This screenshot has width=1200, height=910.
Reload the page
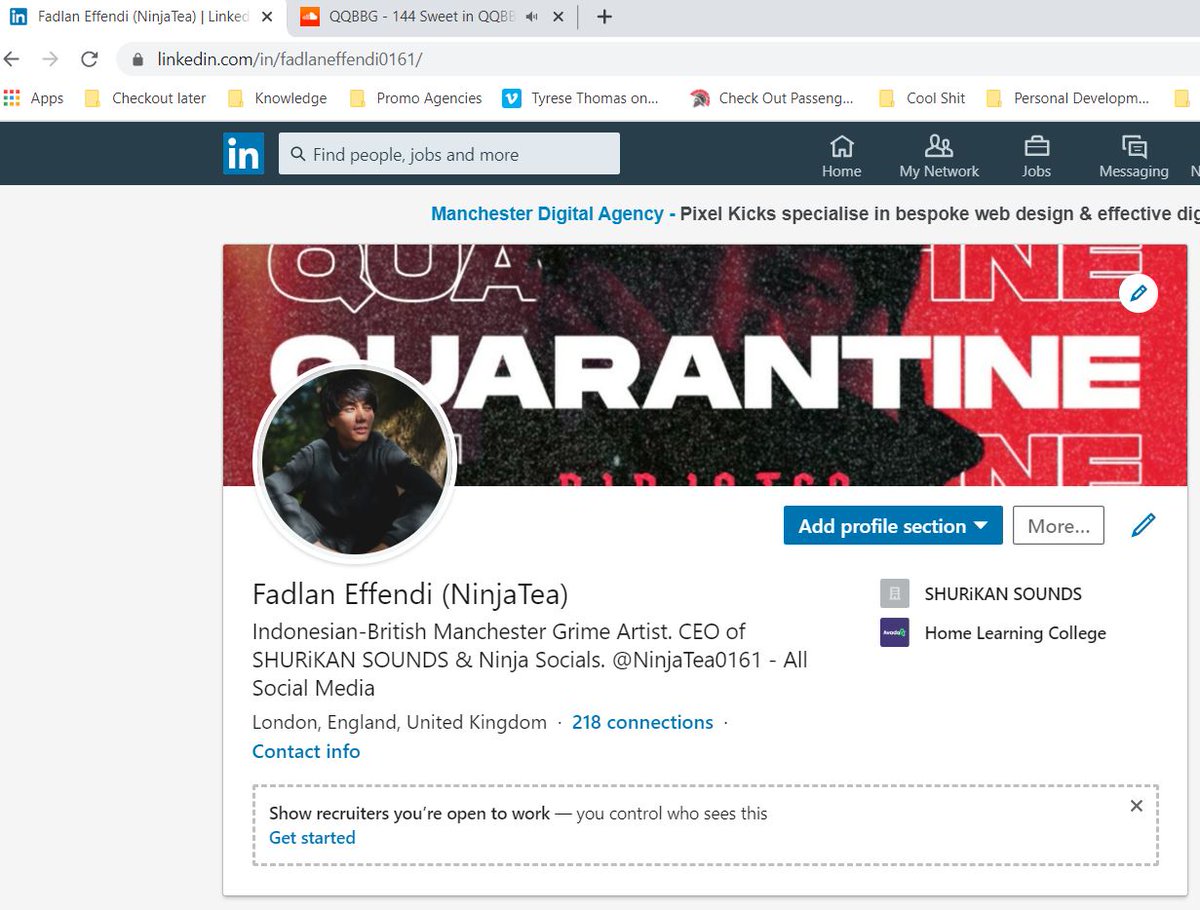(89, 59)
